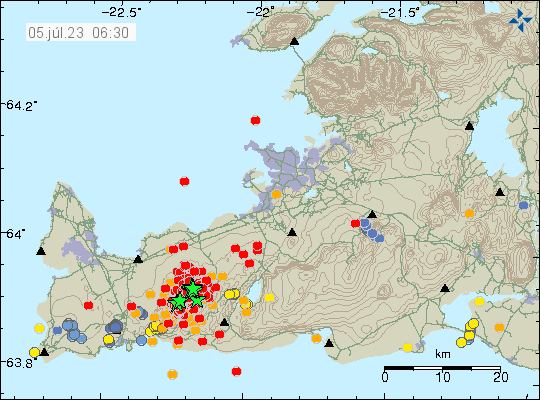The height and width of the screenshot is (400, 540).
Task: Click the red earthquake dot in the bay
Action: pyautogui.click(x=184, y=181)
